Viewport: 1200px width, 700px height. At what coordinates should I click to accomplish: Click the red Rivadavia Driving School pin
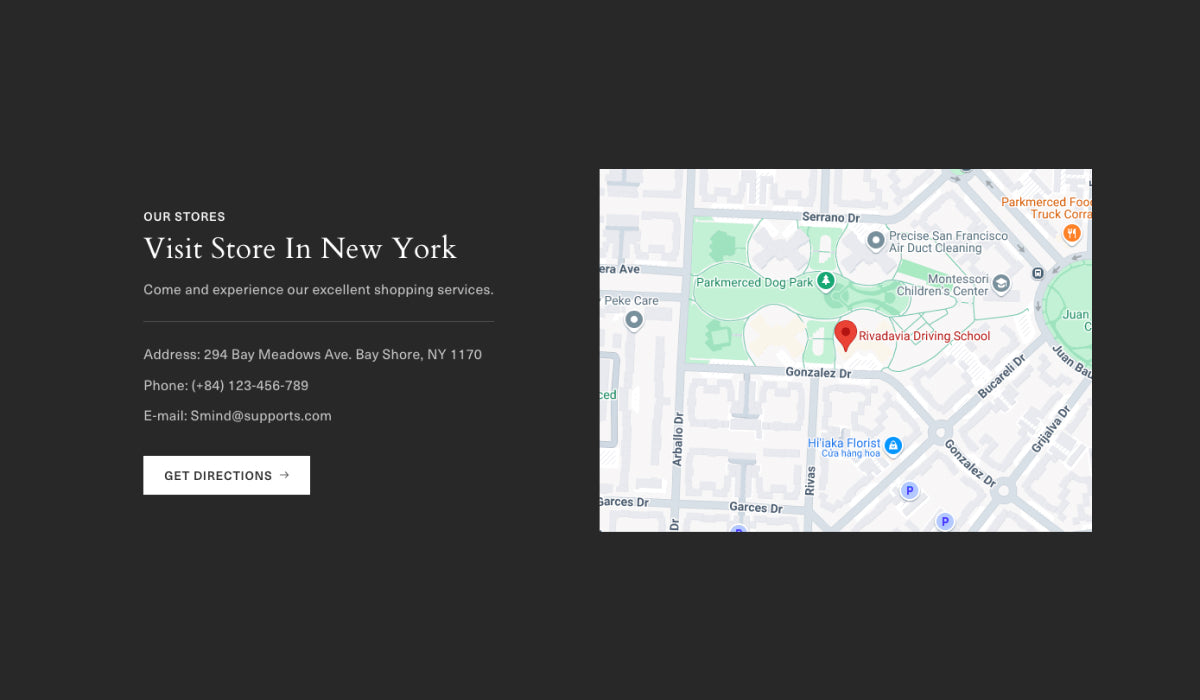point(845,334)
